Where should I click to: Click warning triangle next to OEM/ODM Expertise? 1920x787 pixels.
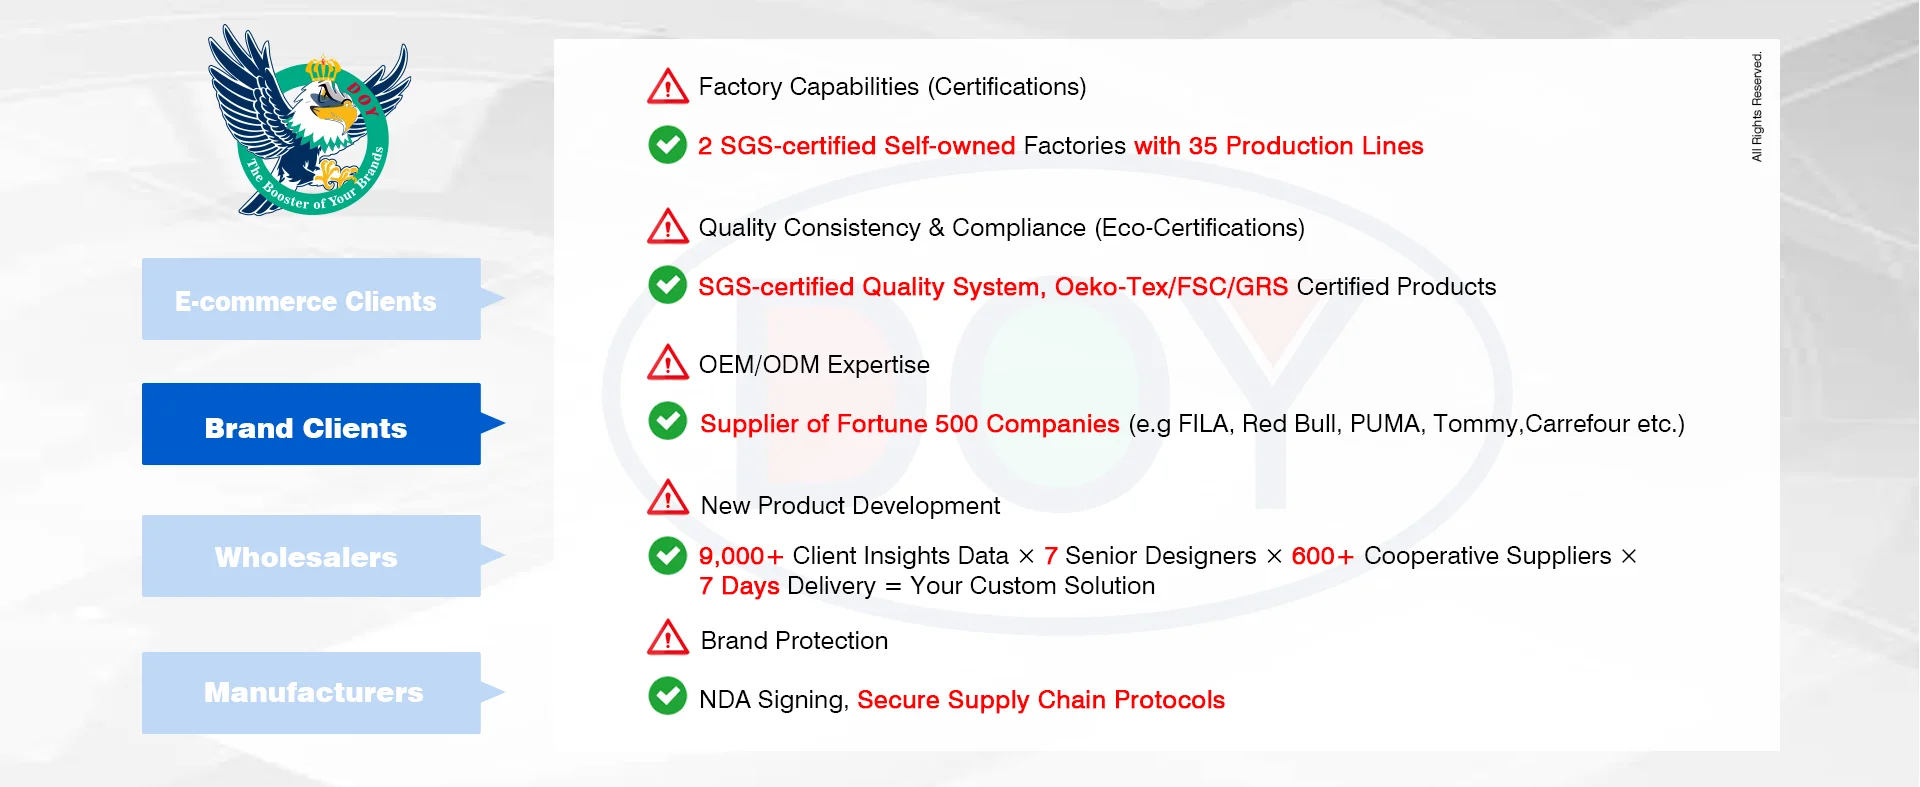coord(667,363)
